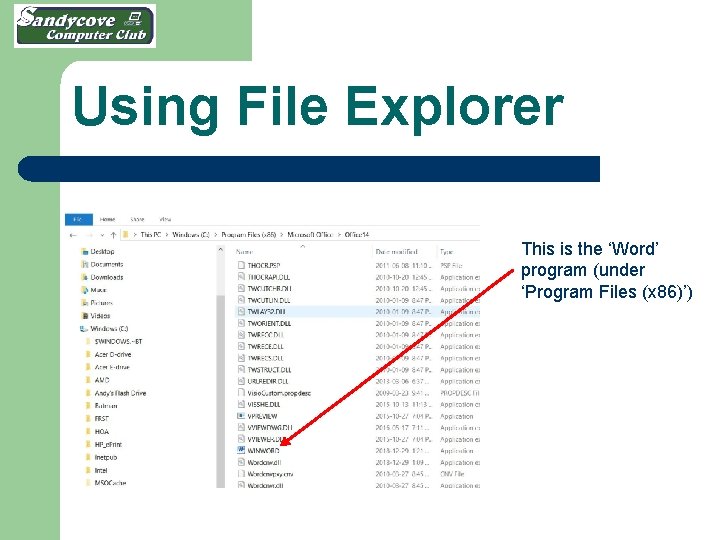720x540 pixels.
Task: Select the 'VISSHE.DLL' file name
Action: coord(264,405)
